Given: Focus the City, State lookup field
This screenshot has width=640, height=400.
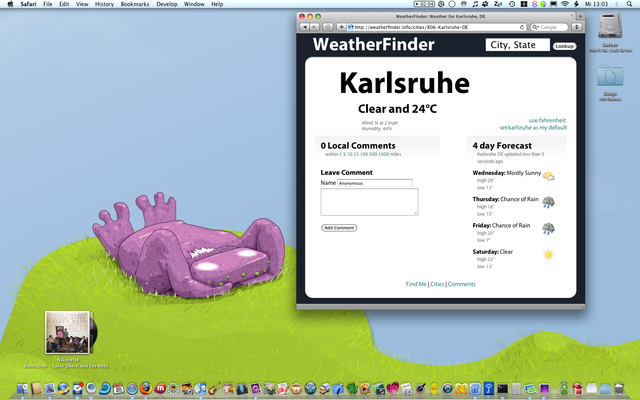Looking at the screenshot, I should [x=518, y=45].
